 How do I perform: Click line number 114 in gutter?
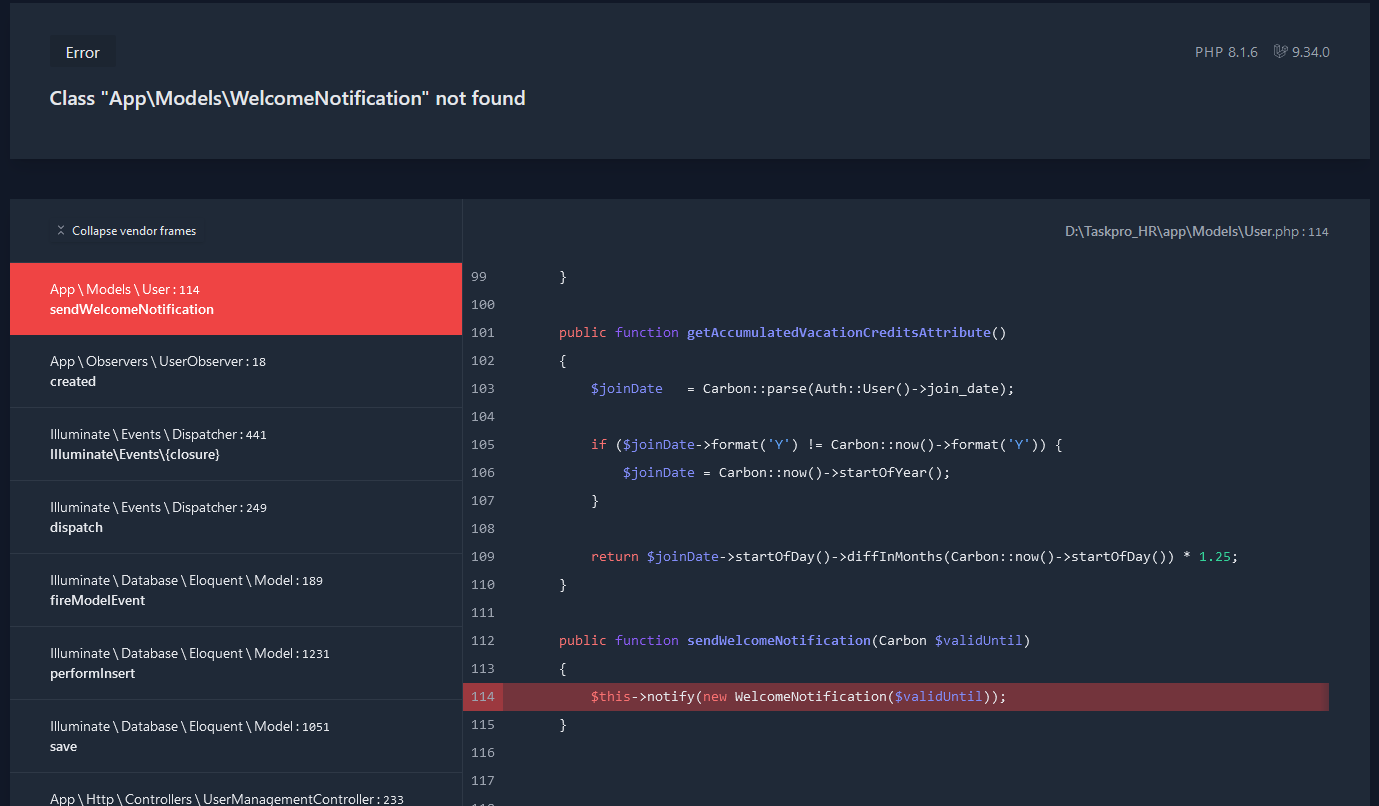coord(483,696)
